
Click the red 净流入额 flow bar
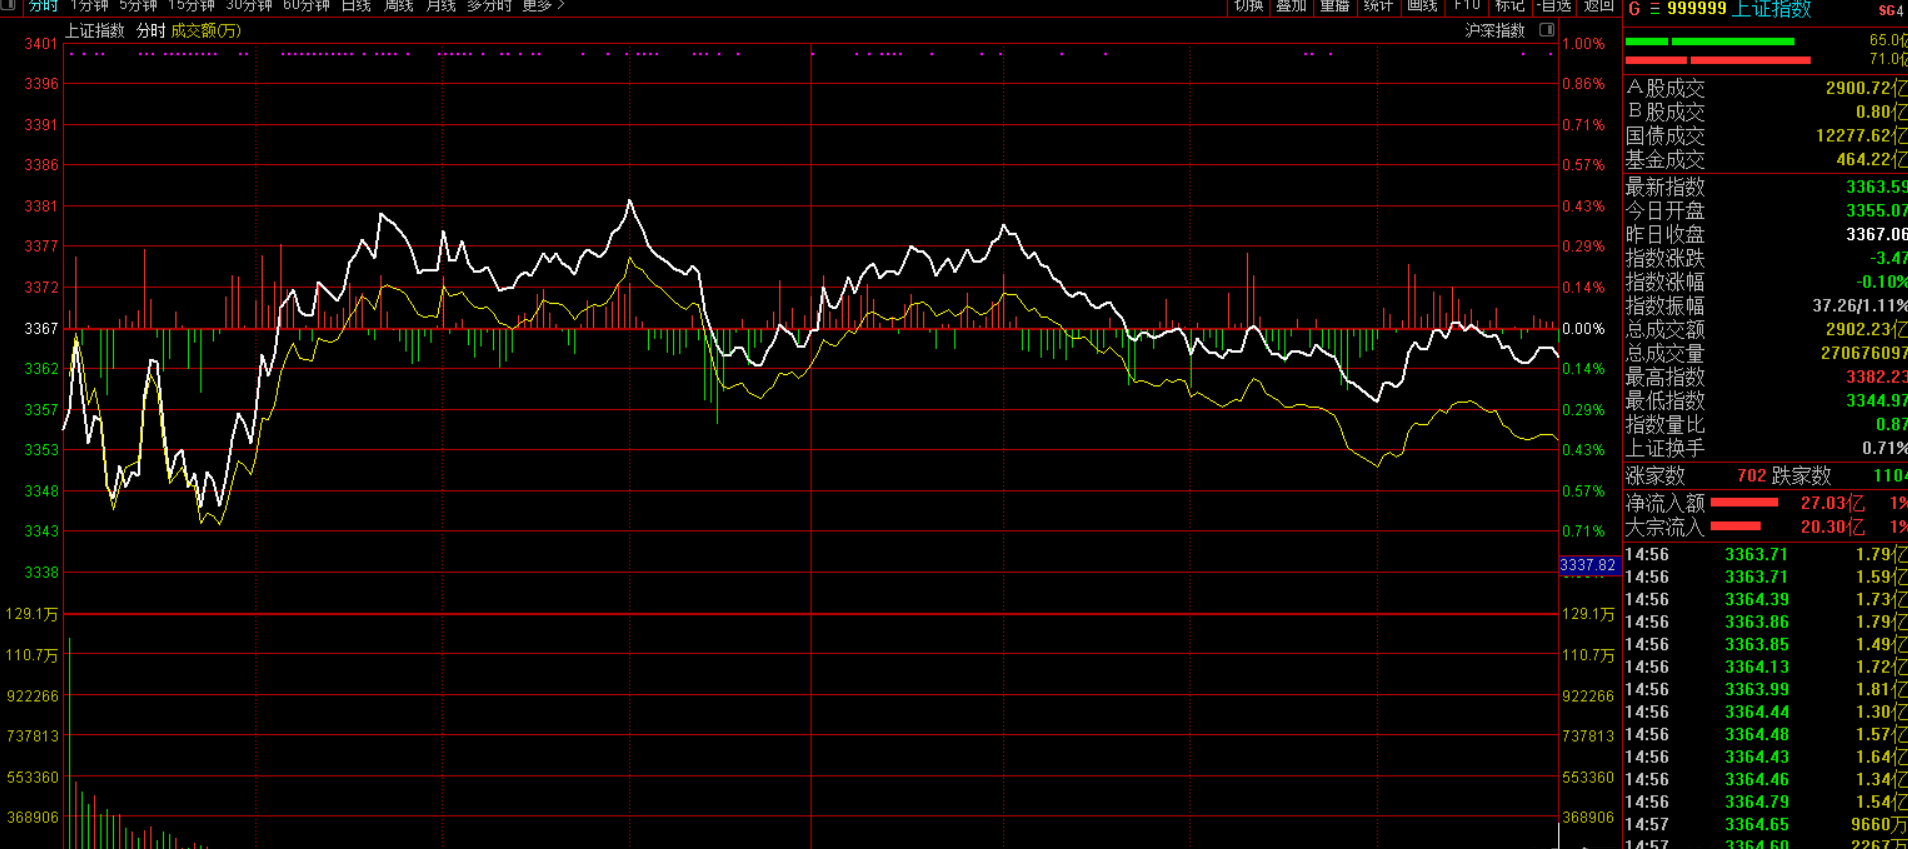pos(1743,503)
